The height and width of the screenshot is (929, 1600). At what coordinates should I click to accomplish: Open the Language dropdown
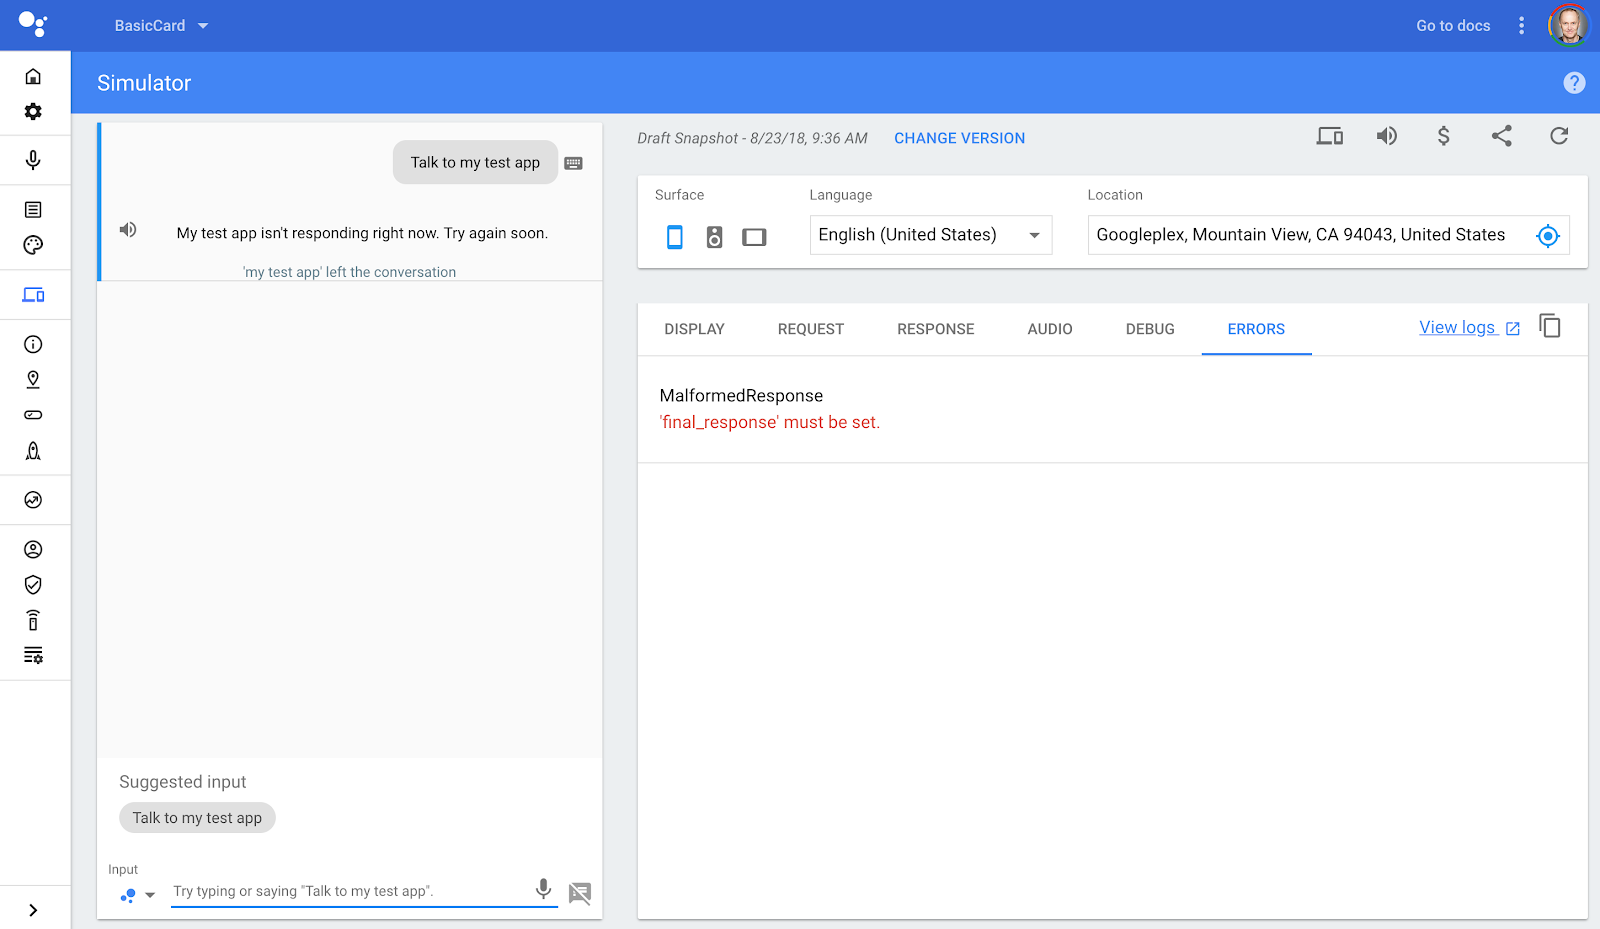(x=931, y=235)
